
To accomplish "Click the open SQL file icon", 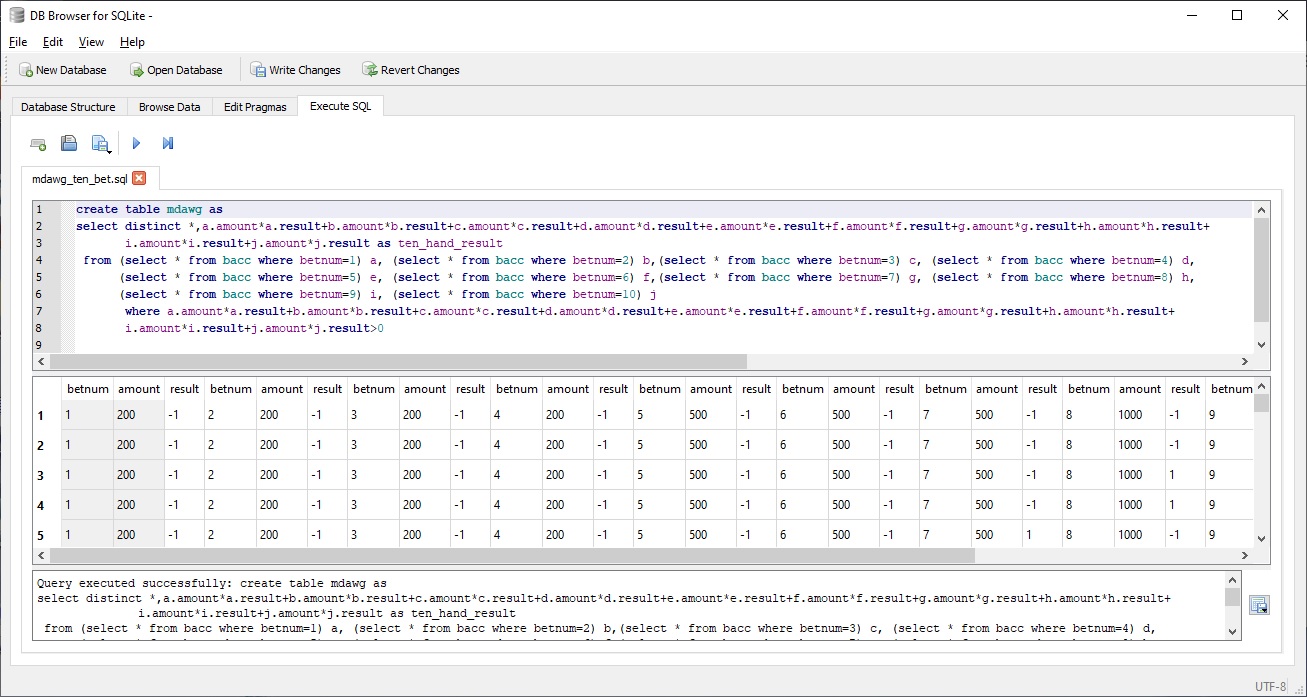I will point(69,144).
